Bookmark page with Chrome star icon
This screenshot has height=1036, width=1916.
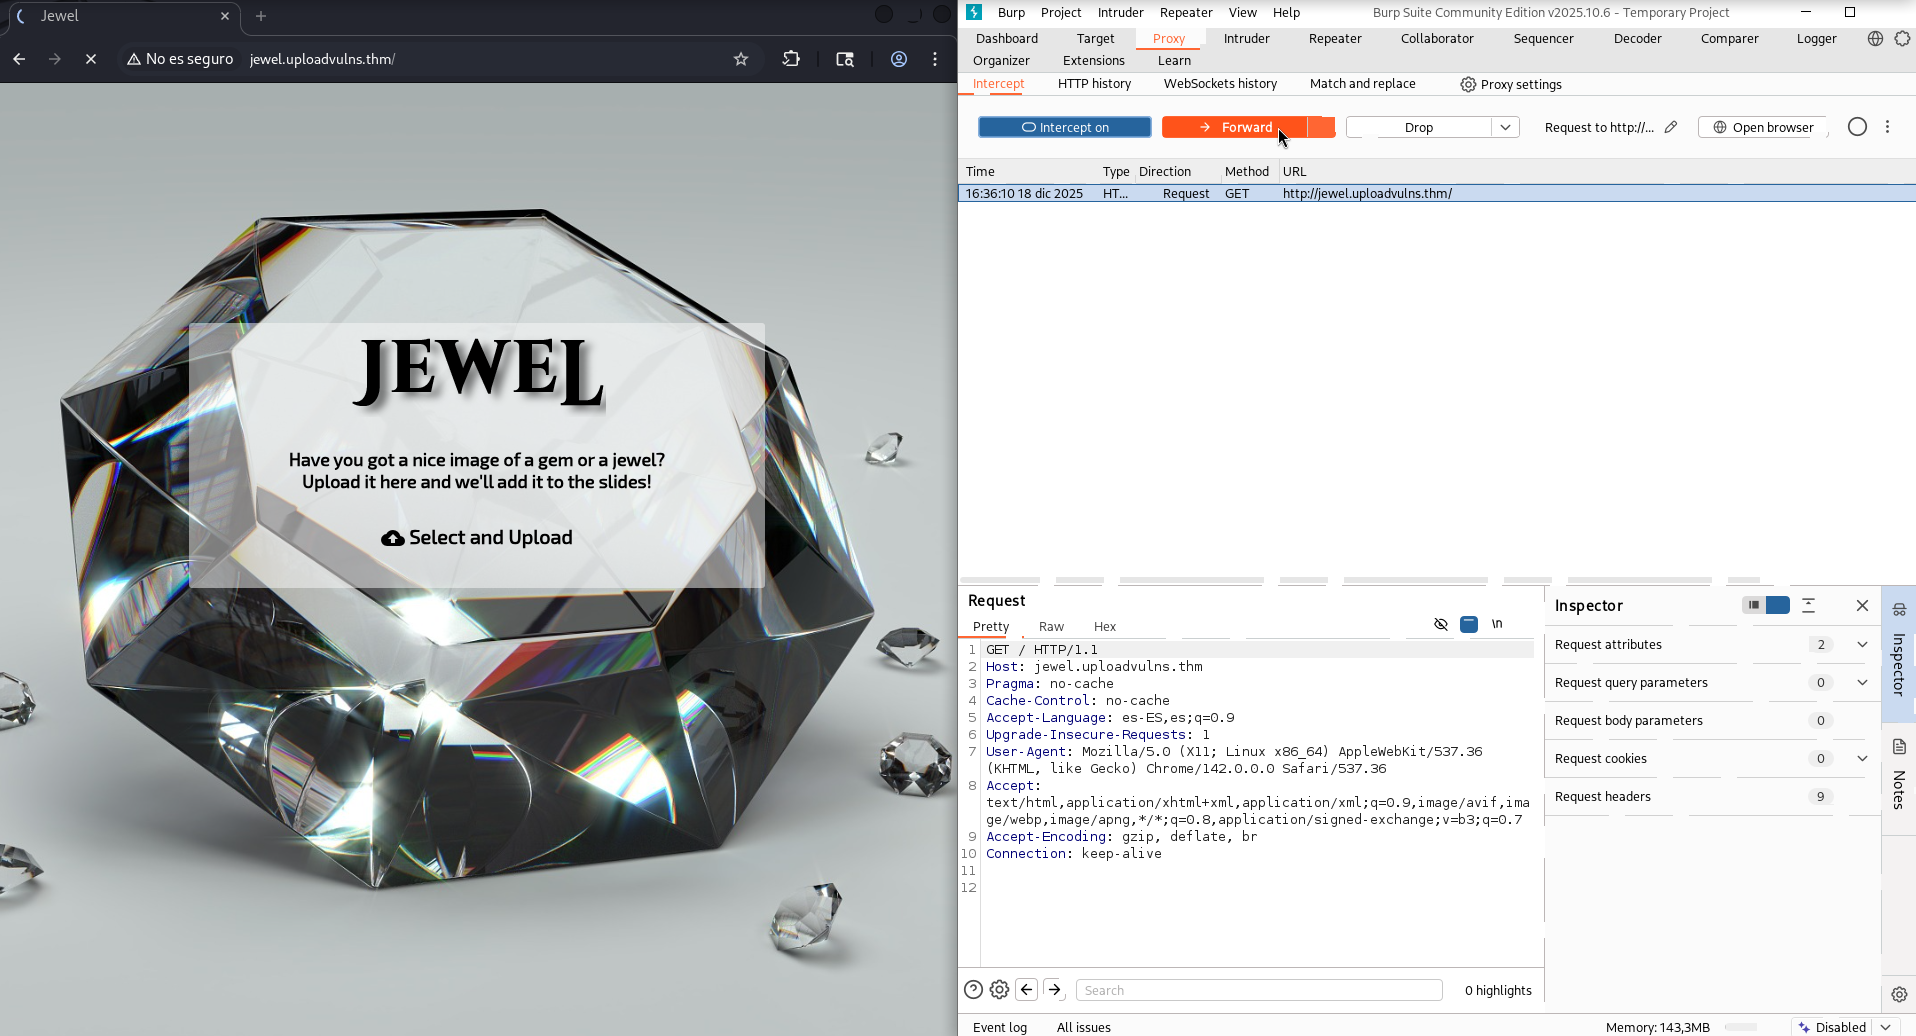[741, 59]
